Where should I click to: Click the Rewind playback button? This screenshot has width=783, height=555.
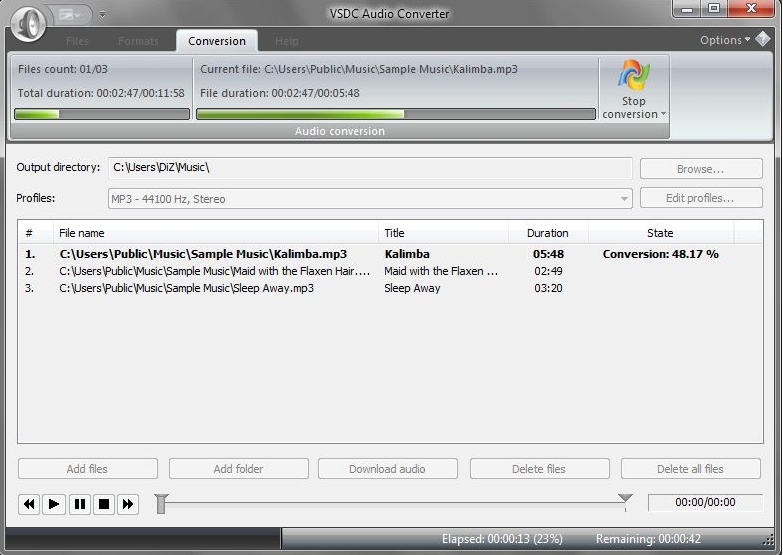29,504
